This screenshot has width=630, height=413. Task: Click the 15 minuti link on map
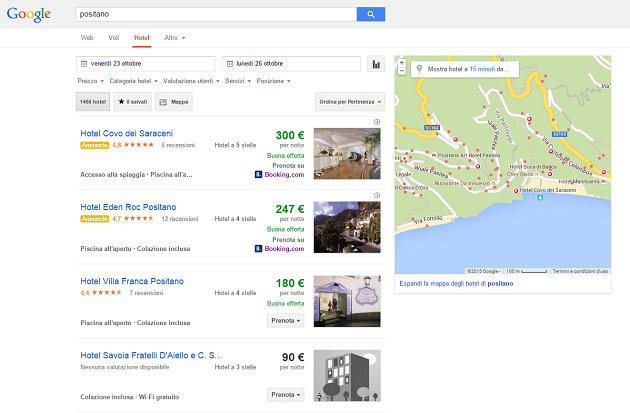tap(482, 69)
